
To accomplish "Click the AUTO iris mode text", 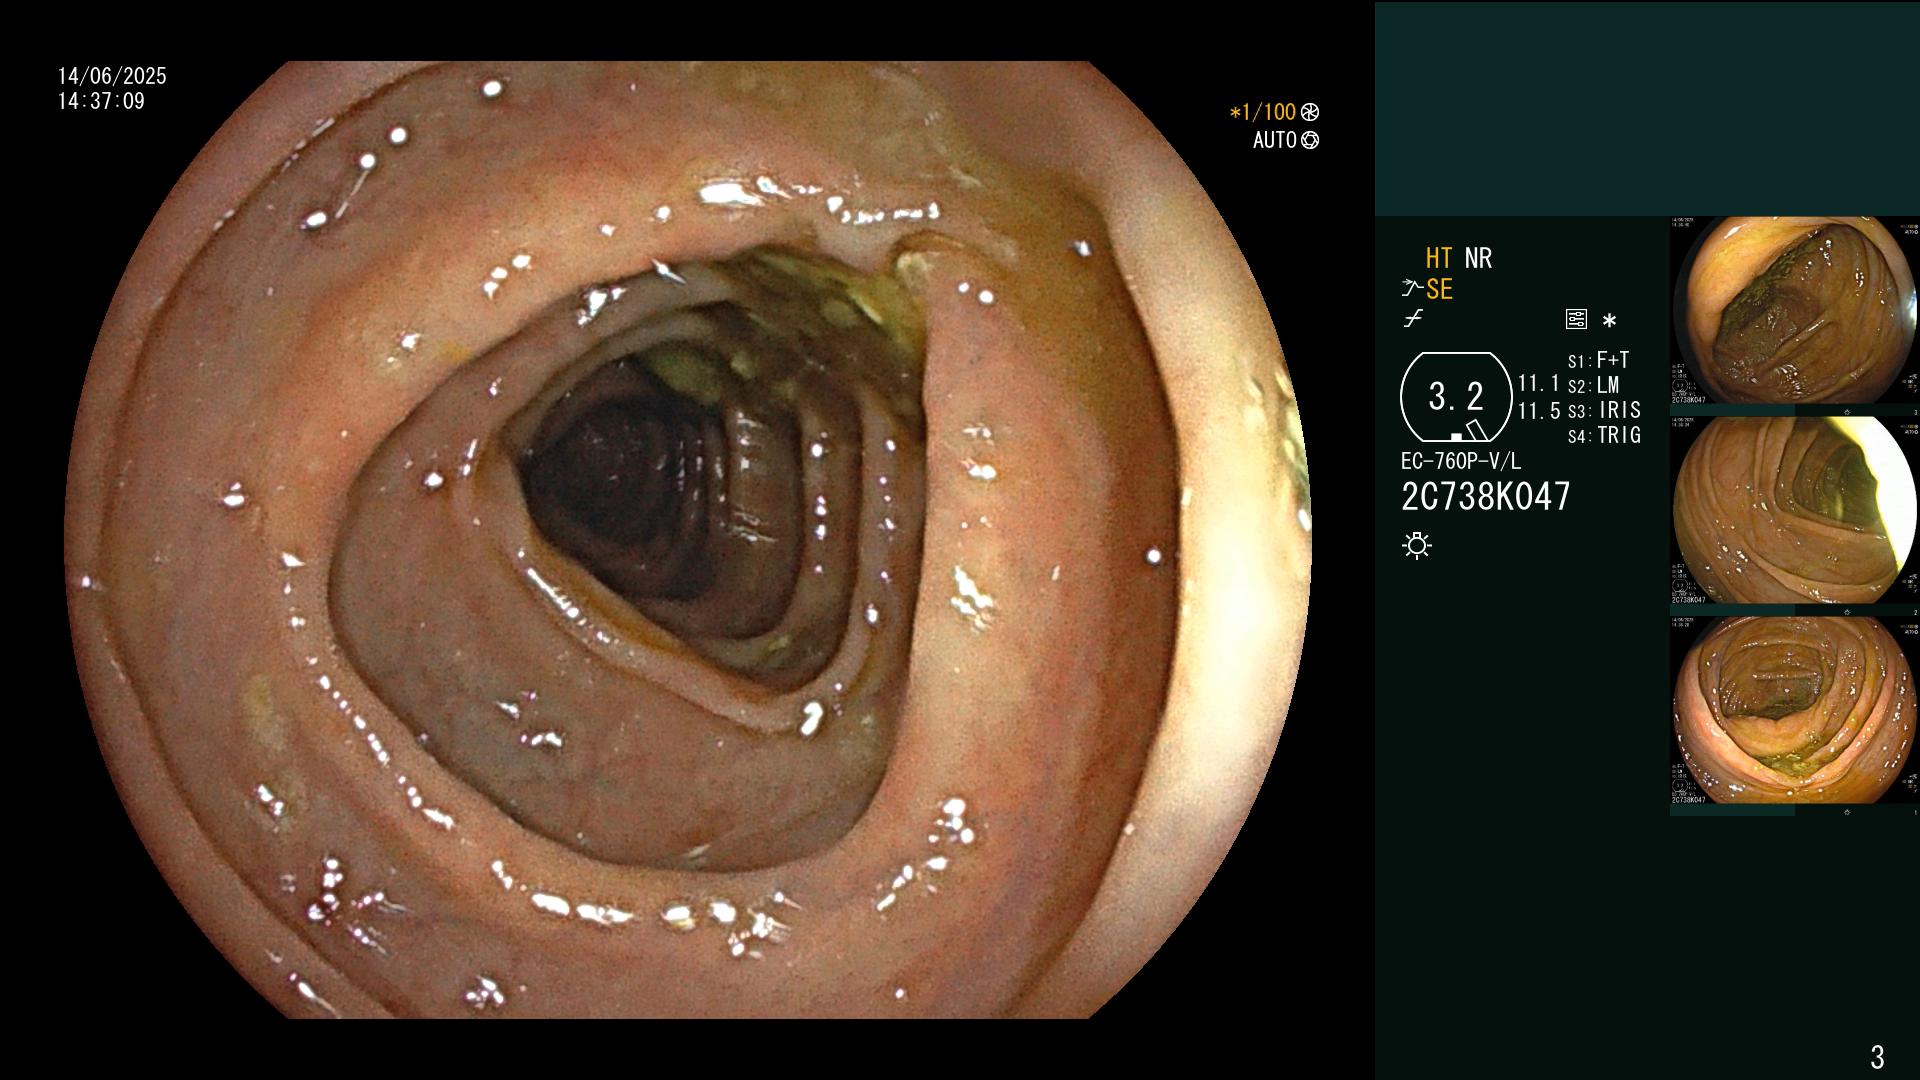I will pos(1275,141).
